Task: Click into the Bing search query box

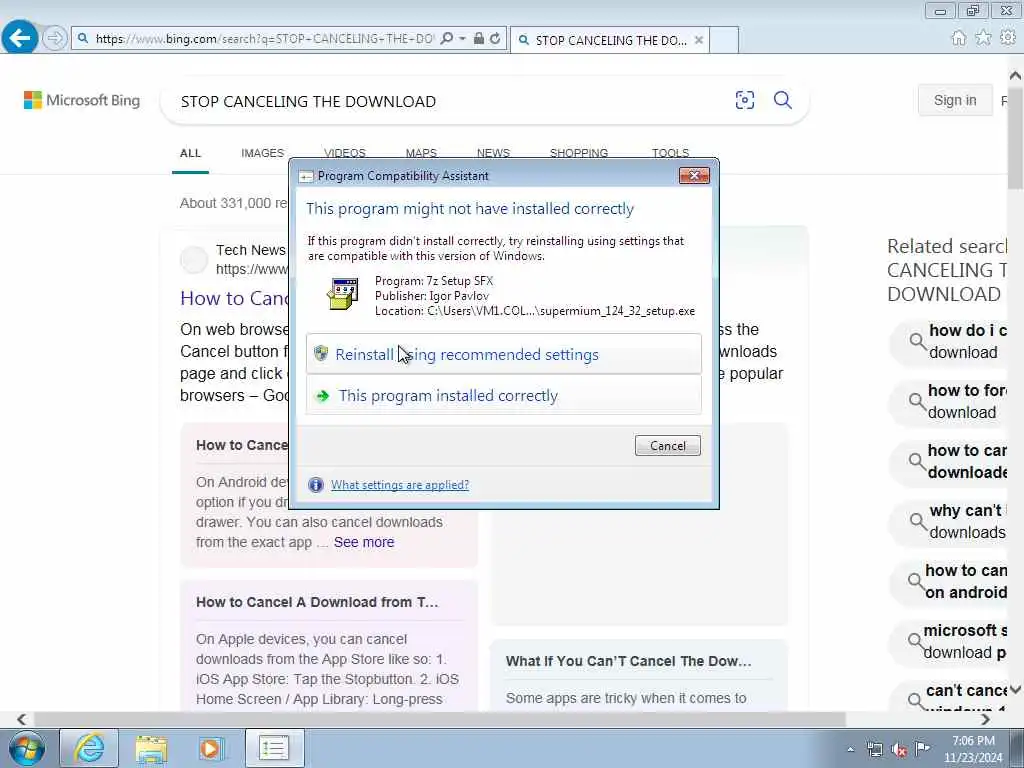Action: 451,101
